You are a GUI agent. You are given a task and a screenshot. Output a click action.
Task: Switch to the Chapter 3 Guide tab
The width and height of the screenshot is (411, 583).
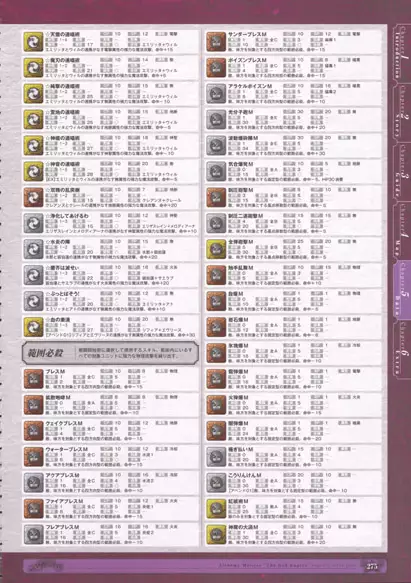click(x=402, y=171)
